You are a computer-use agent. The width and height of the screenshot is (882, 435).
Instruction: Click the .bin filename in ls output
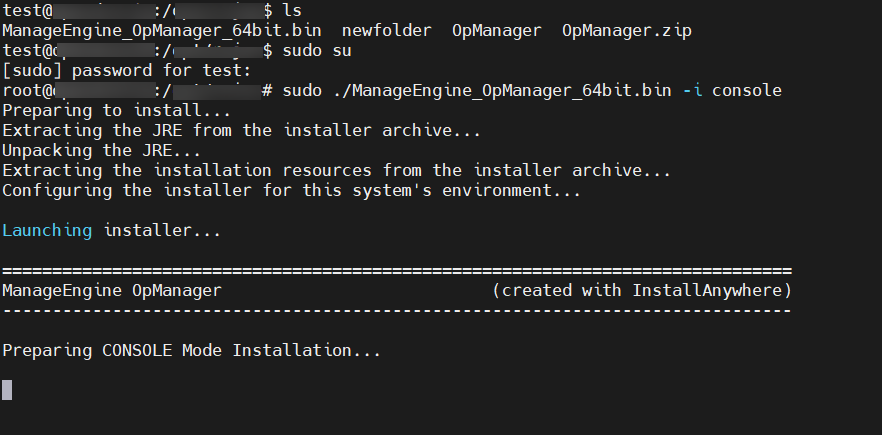(162, 30)
